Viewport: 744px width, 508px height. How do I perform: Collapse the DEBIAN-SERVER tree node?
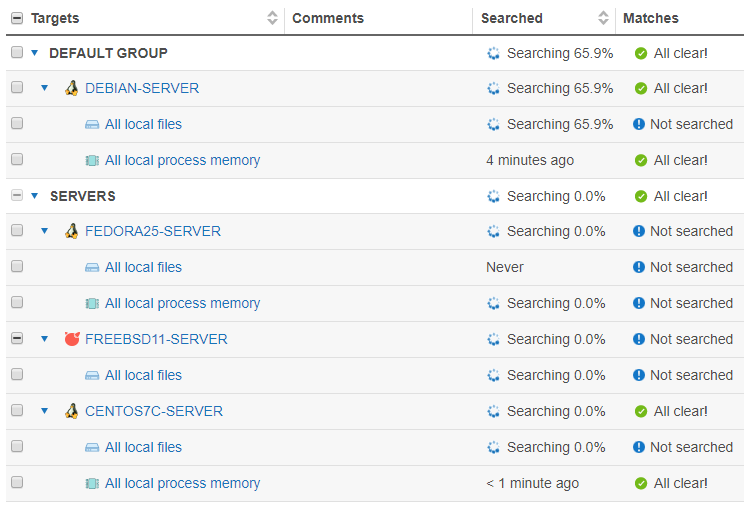(44, 88)
